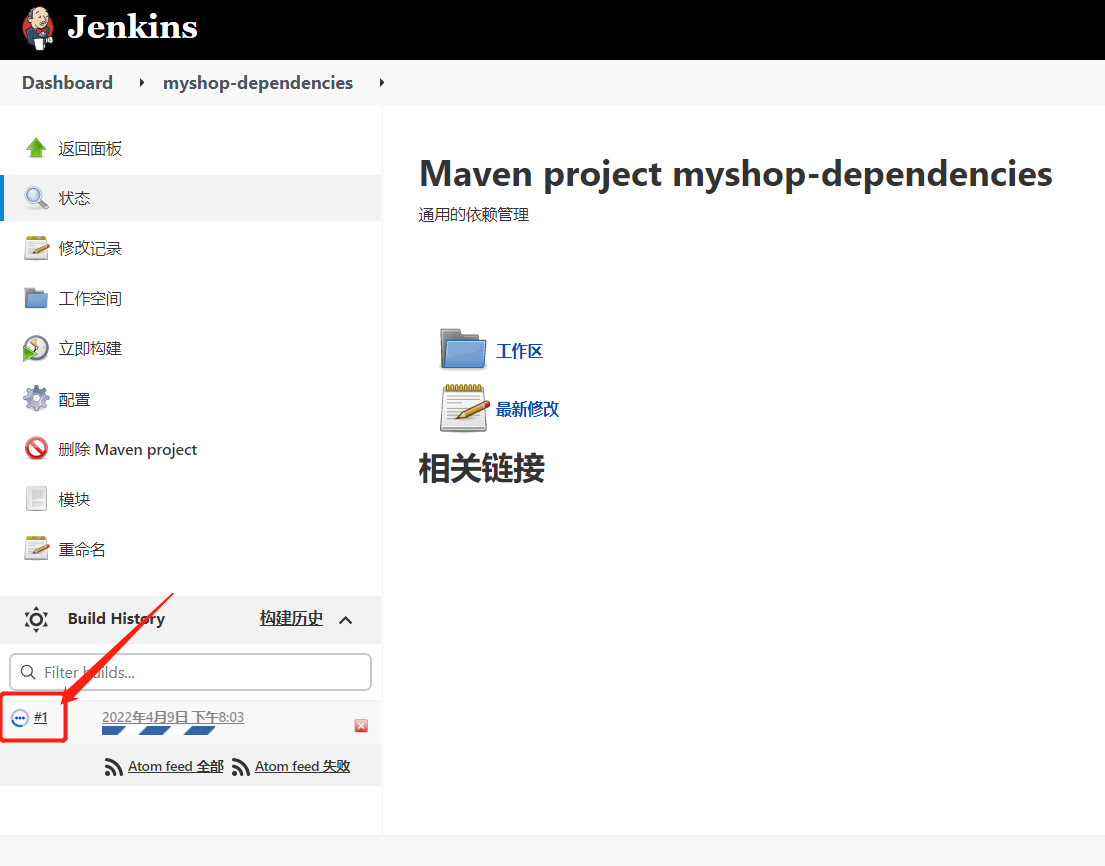Click the striped build progress bar for #1
The image size is (1105, 866).
(x=159, y=731)
